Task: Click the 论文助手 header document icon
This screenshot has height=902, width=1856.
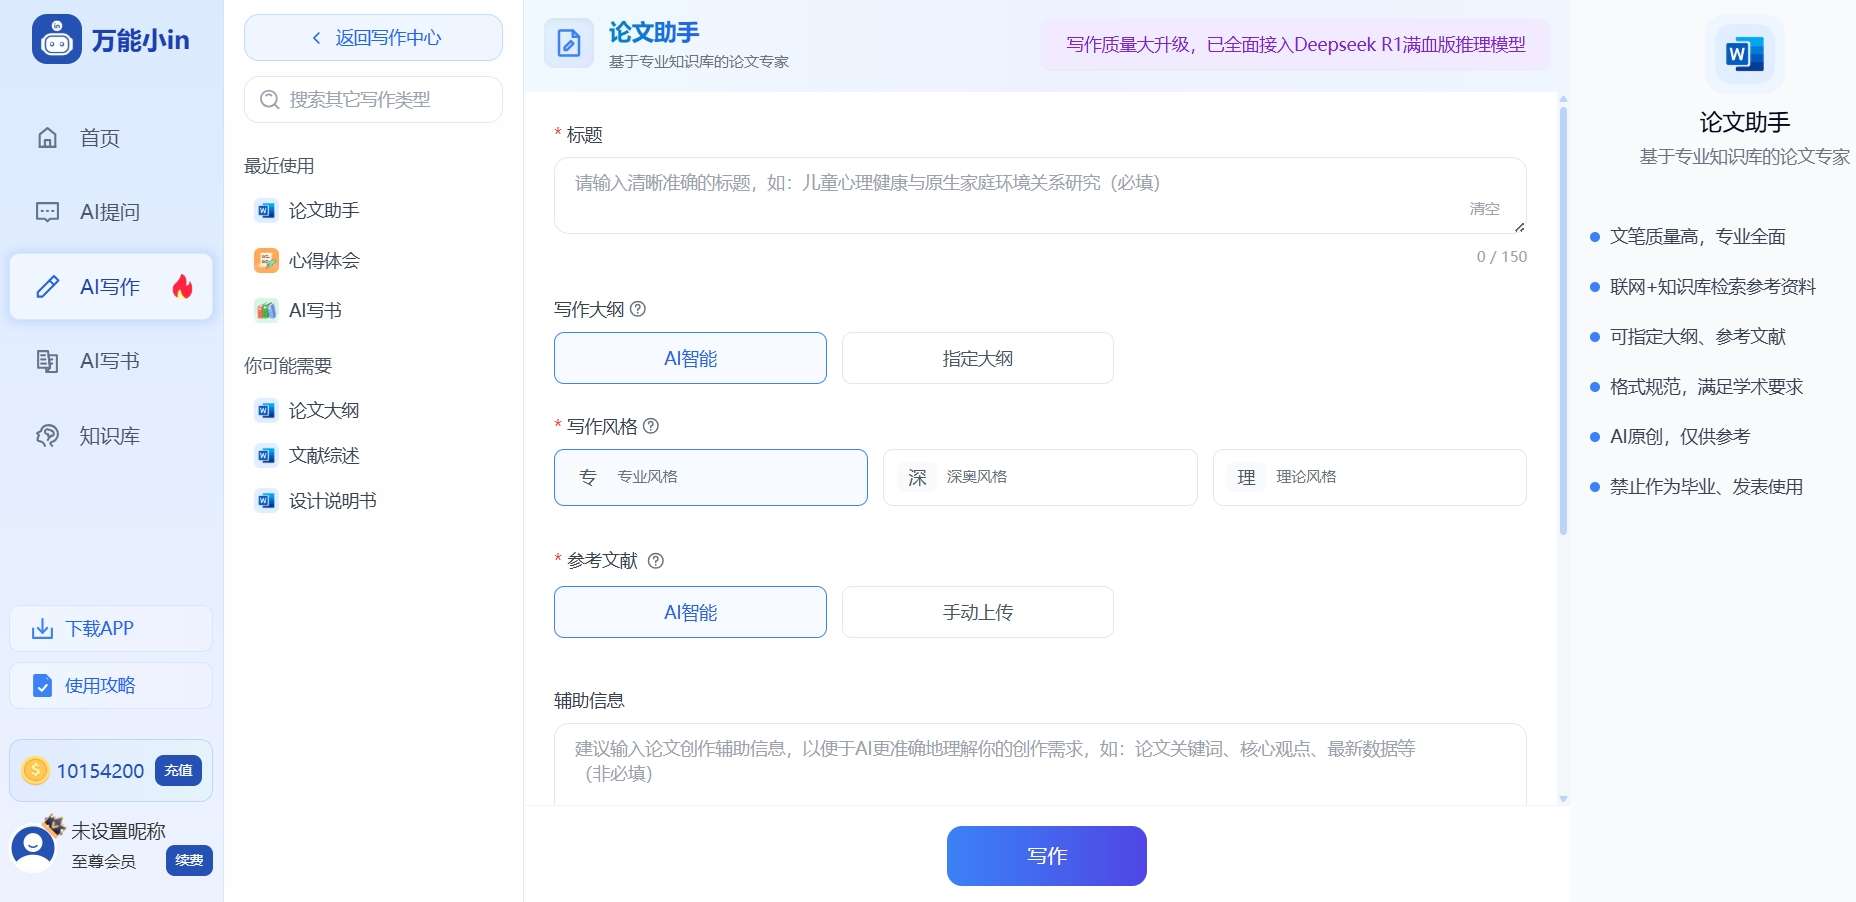Action: click(569, 43)
